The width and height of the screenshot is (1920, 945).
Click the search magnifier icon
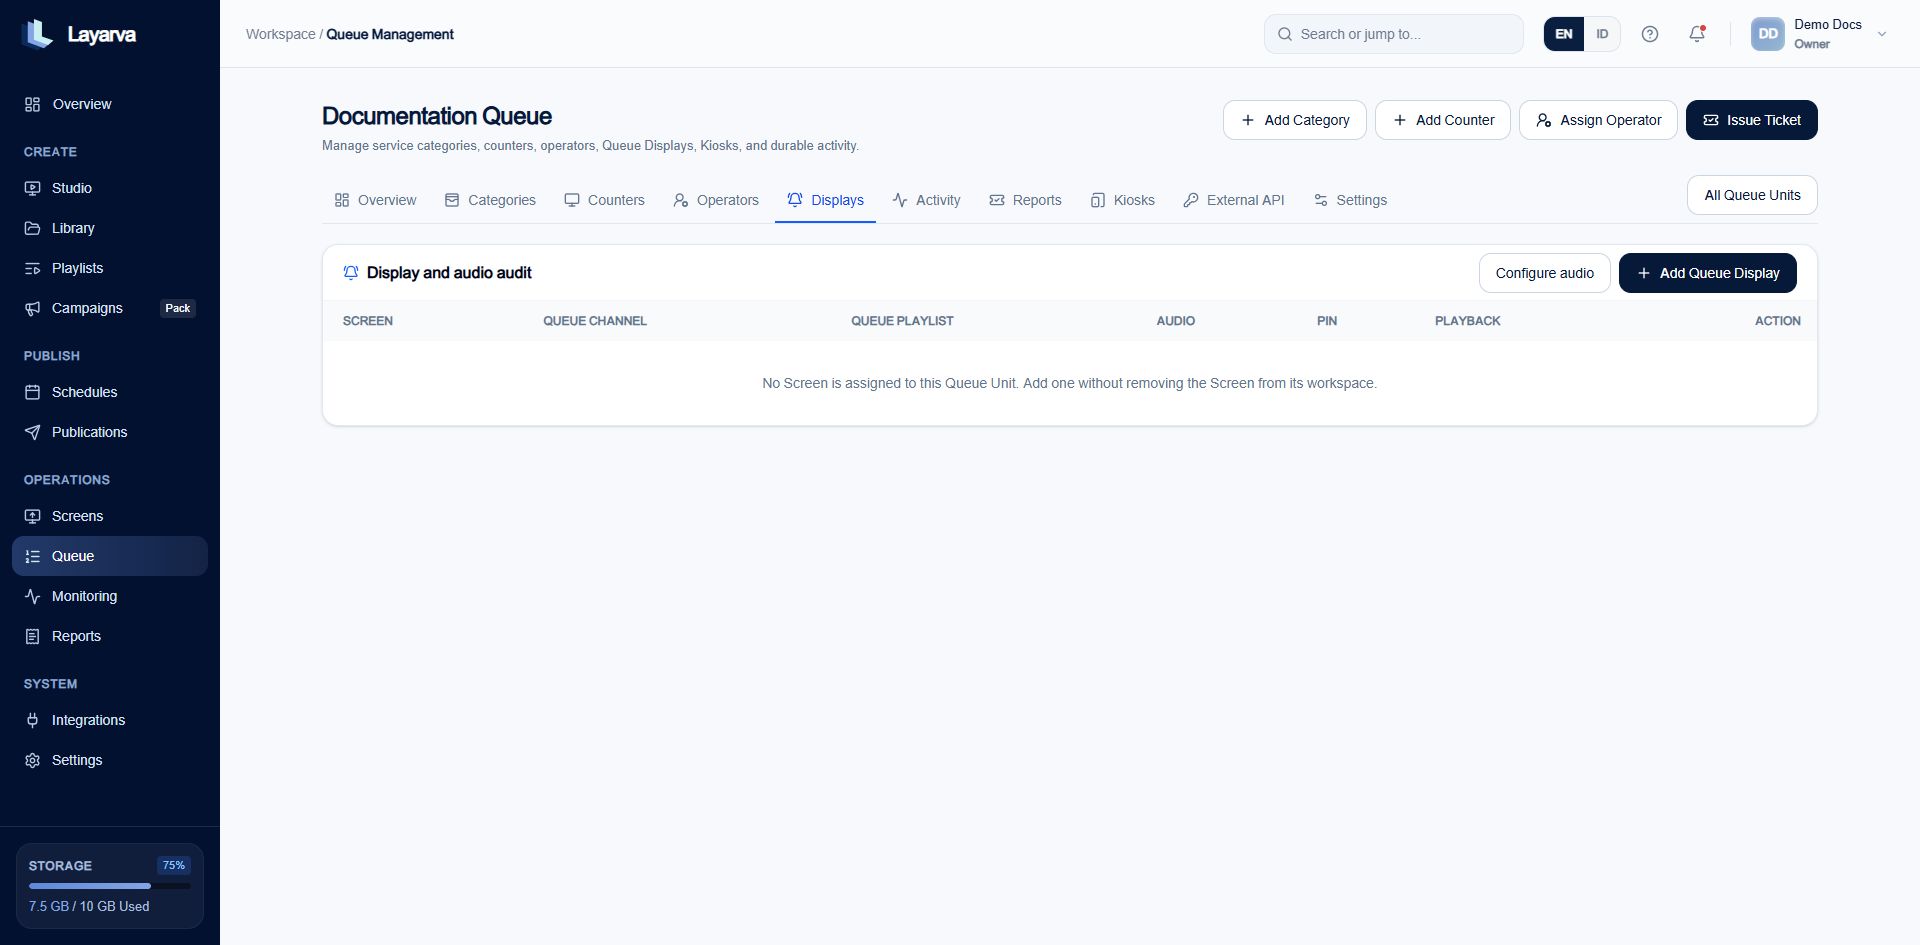click(x=1285, y=34)
